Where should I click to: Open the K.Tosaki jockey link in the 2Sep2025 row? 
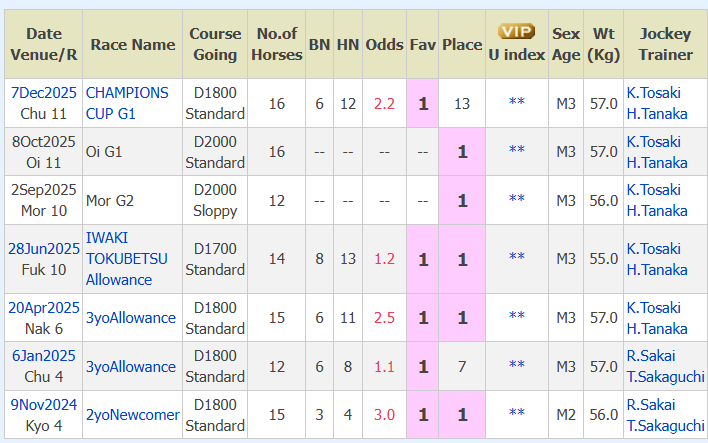click(x=653, y=190)
